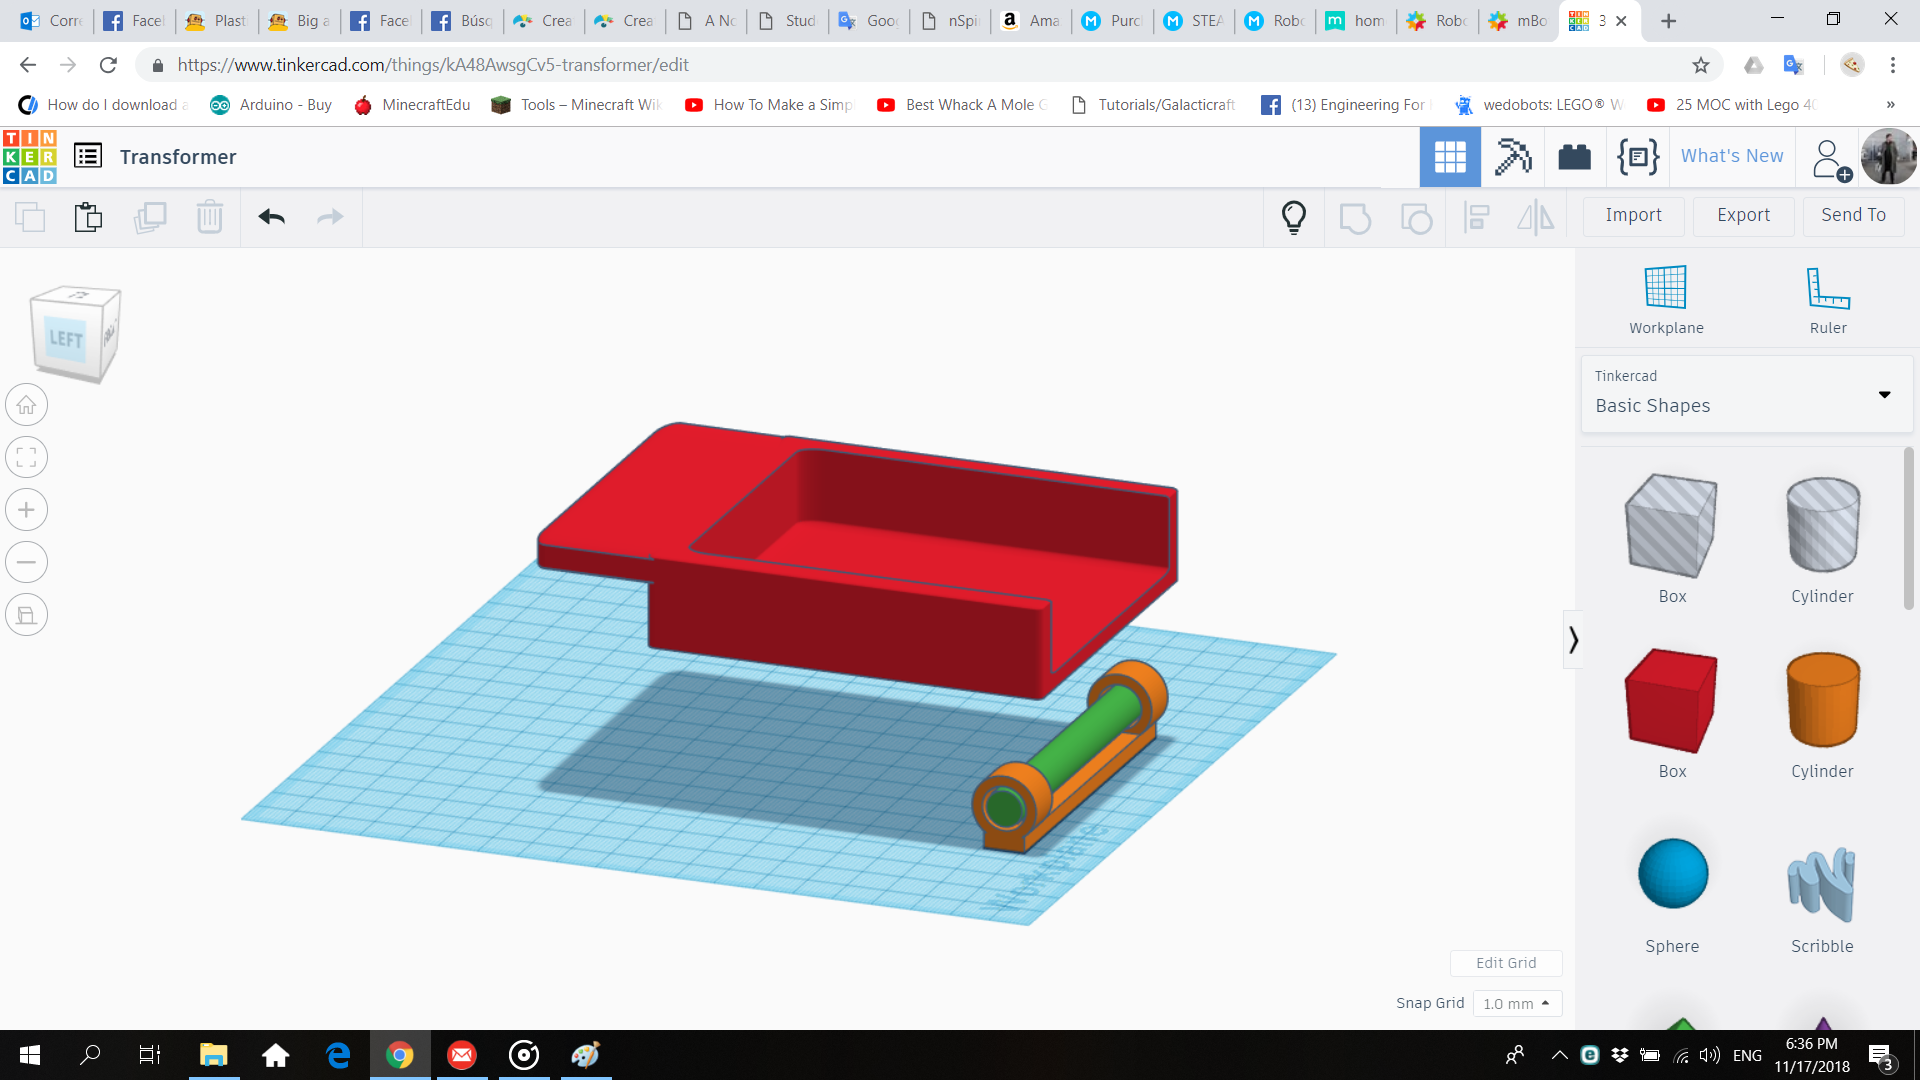
Task: Select the red solid Box shape
Action: tap(1671, 701)
